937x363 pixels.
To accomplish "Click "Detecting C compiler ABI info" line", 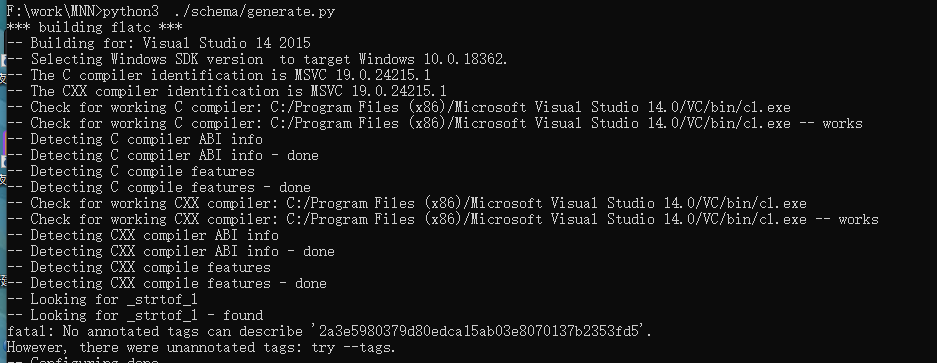I will [x=134, y=139].
